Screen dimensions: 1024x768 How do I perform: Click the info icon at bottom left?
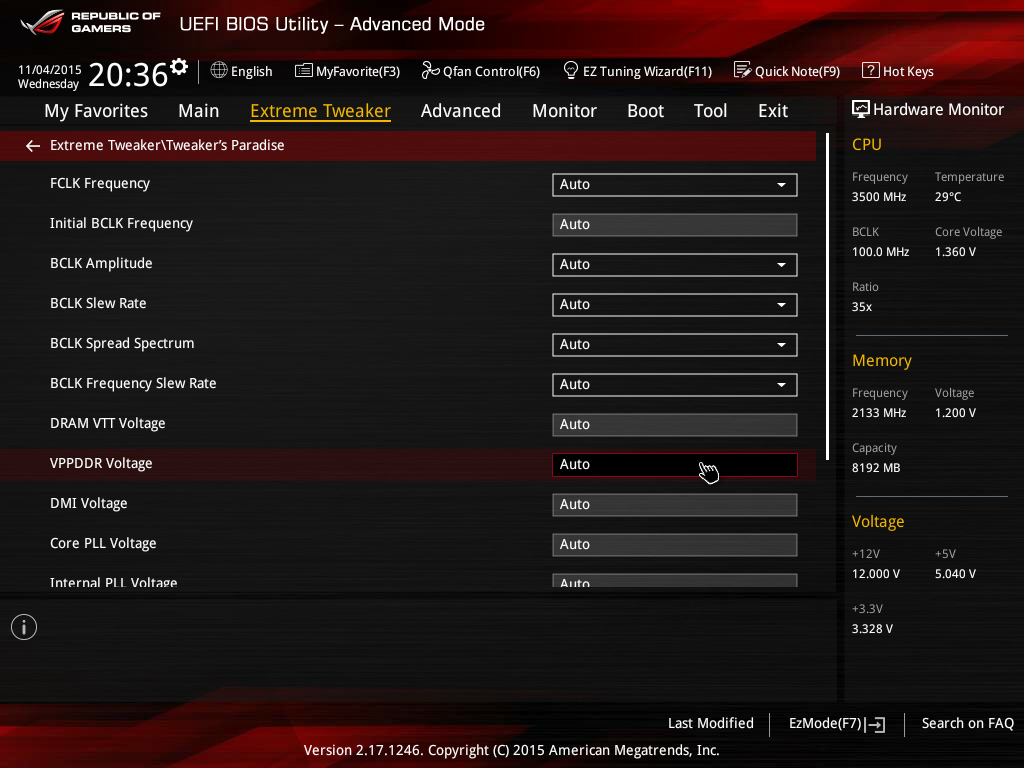pyautogui.click(x=24, y=627)
